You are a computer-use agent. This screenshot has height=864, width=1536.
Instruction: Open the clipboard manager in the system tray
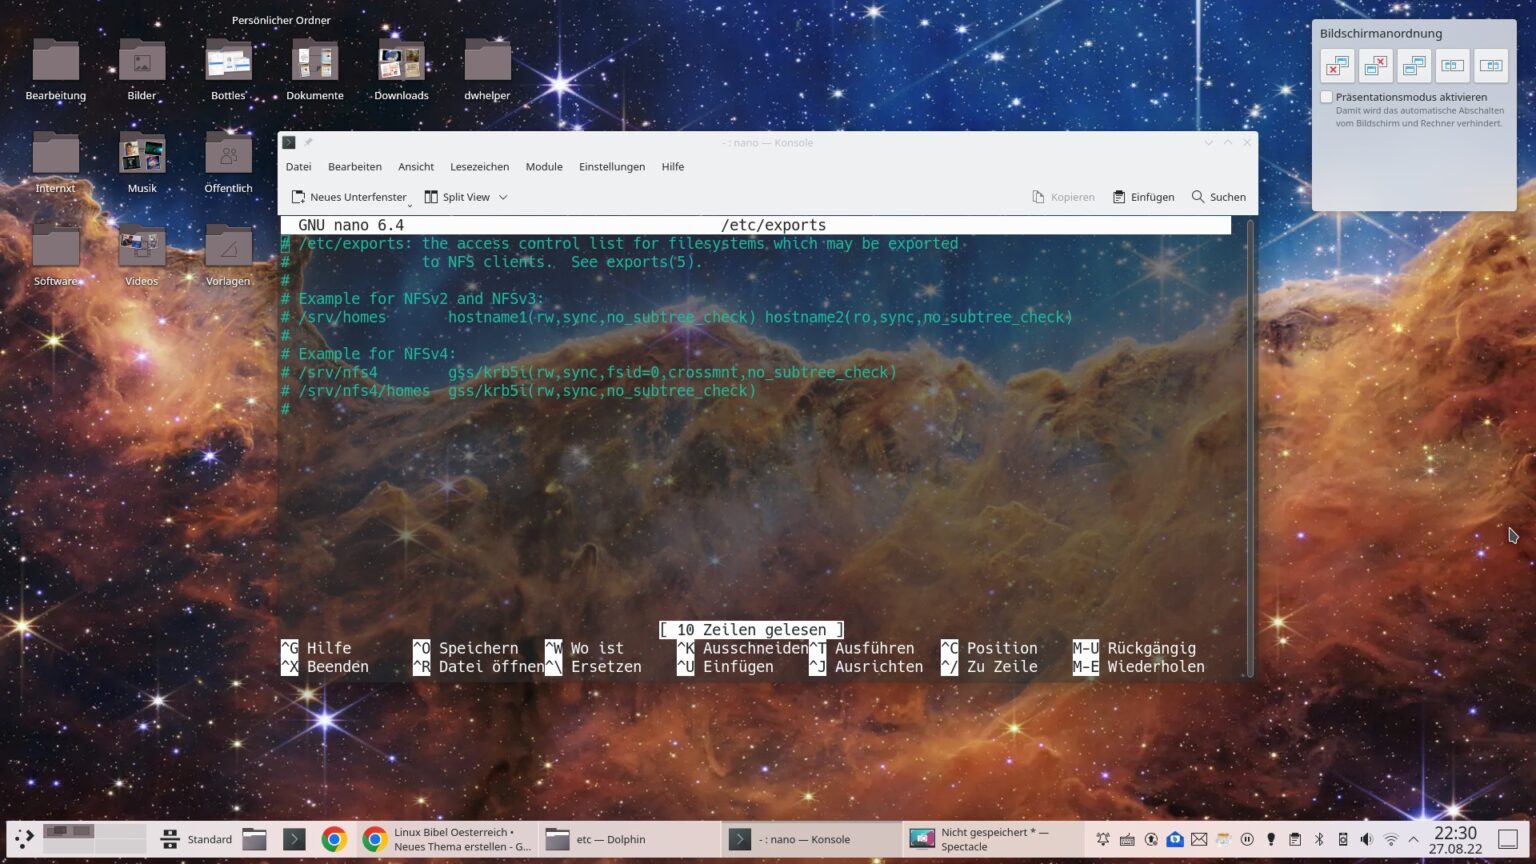1295,839
